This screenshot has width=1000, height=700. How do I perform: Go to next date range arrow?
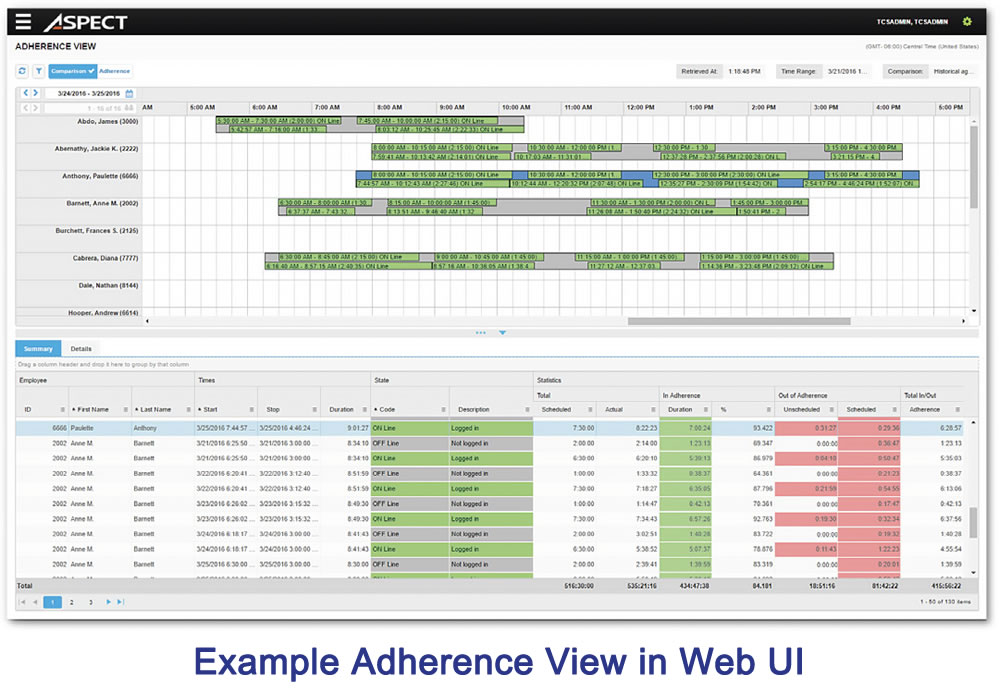pyautogui.click(x=36, y=93)
